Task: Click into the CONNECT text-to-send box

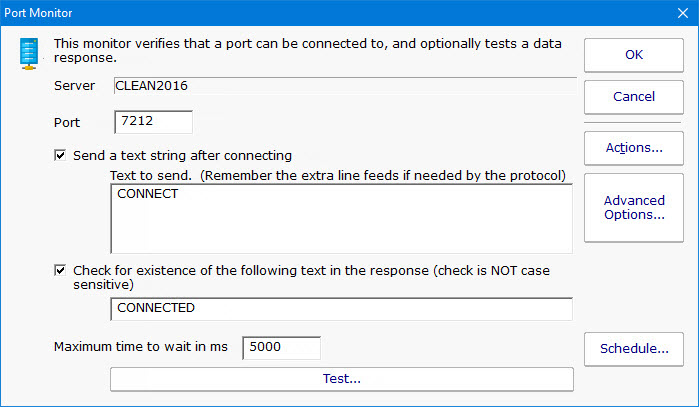Action: (x=341, y=218)
